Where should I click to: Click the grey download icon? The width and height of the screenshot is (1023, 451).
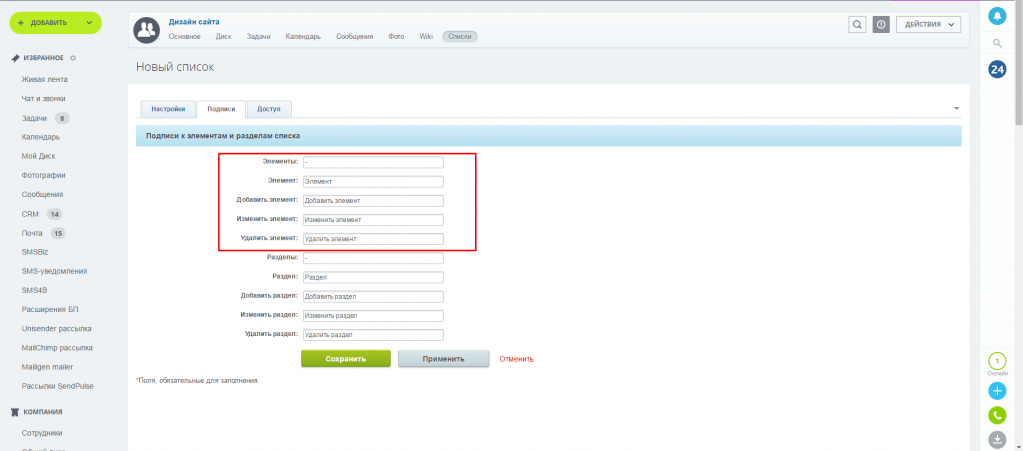(997, 439)
